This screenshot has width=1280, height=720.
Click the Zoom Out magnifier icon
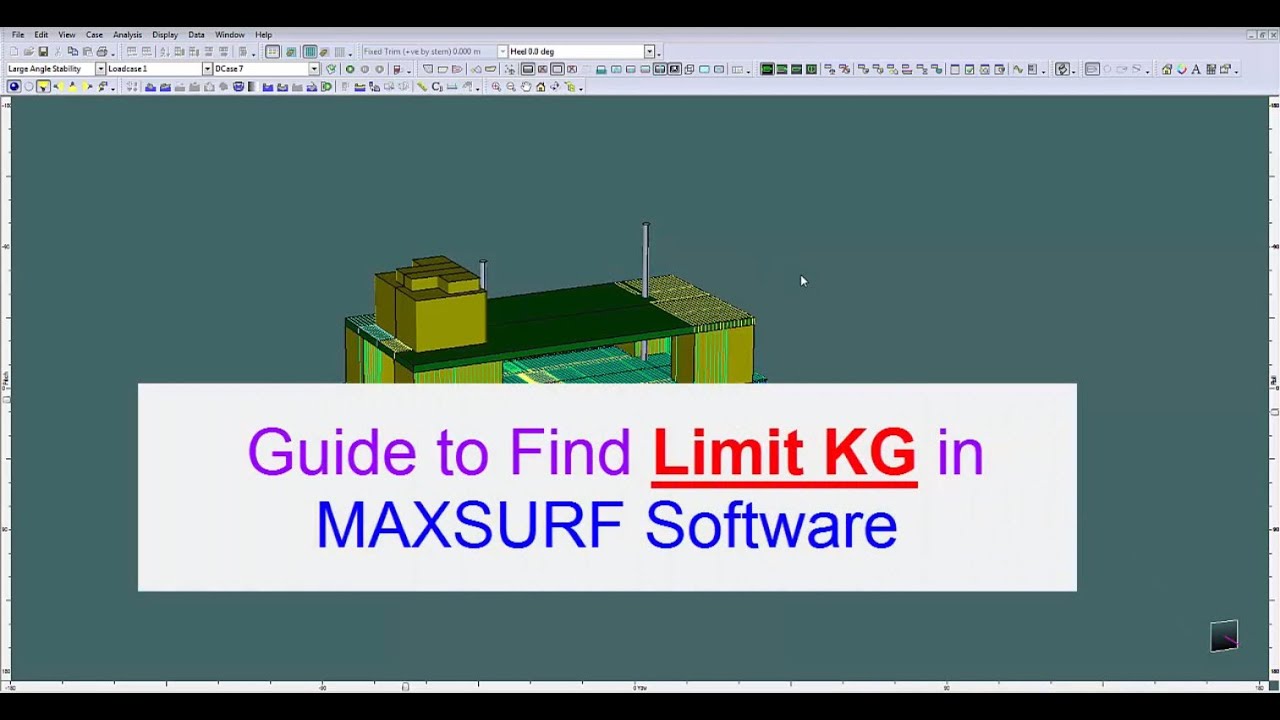[511, 87]
